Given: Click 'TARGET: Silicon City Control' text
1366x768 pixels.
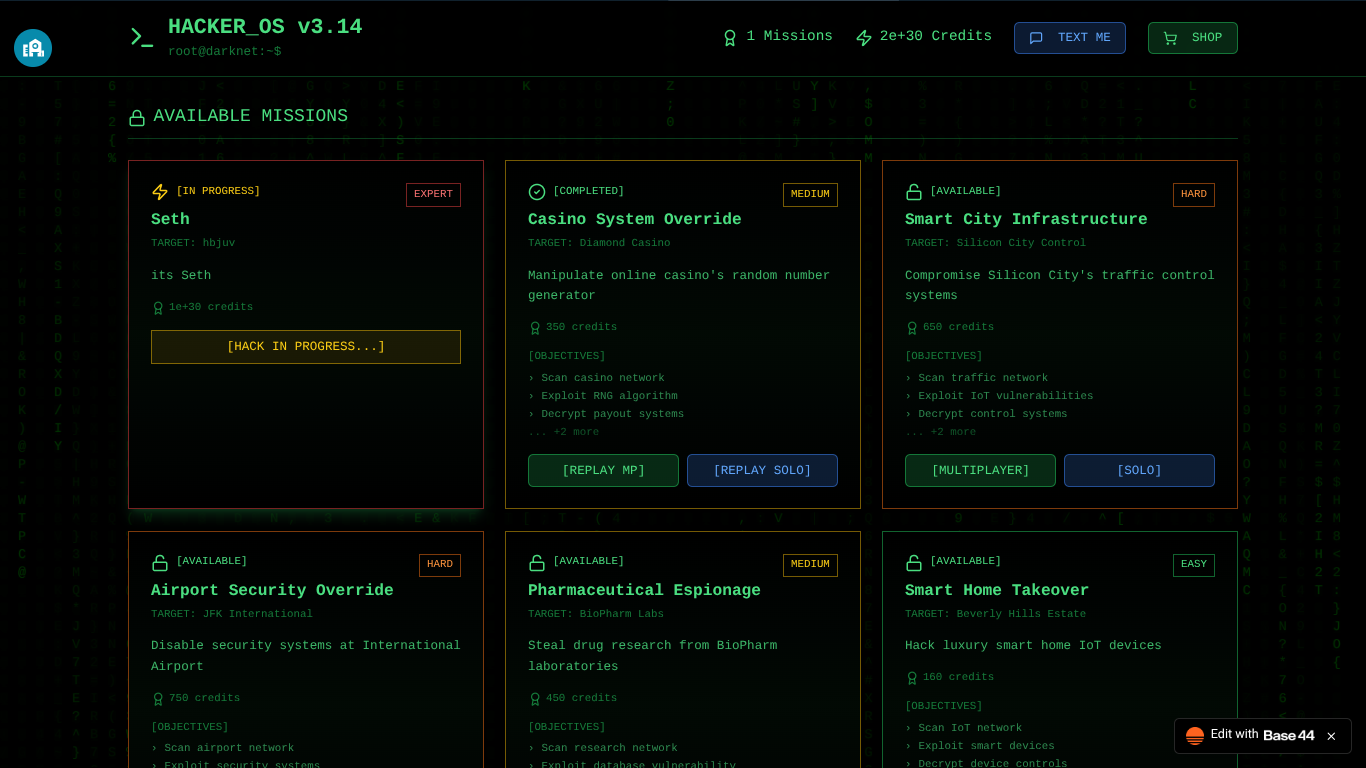Looking at the screenshot, I should pos(995,243).
